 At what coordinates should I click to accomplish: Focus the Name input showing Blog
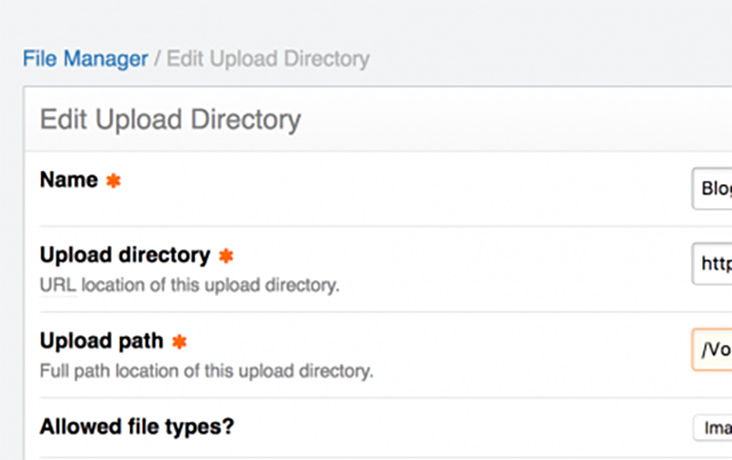point(712,189)
